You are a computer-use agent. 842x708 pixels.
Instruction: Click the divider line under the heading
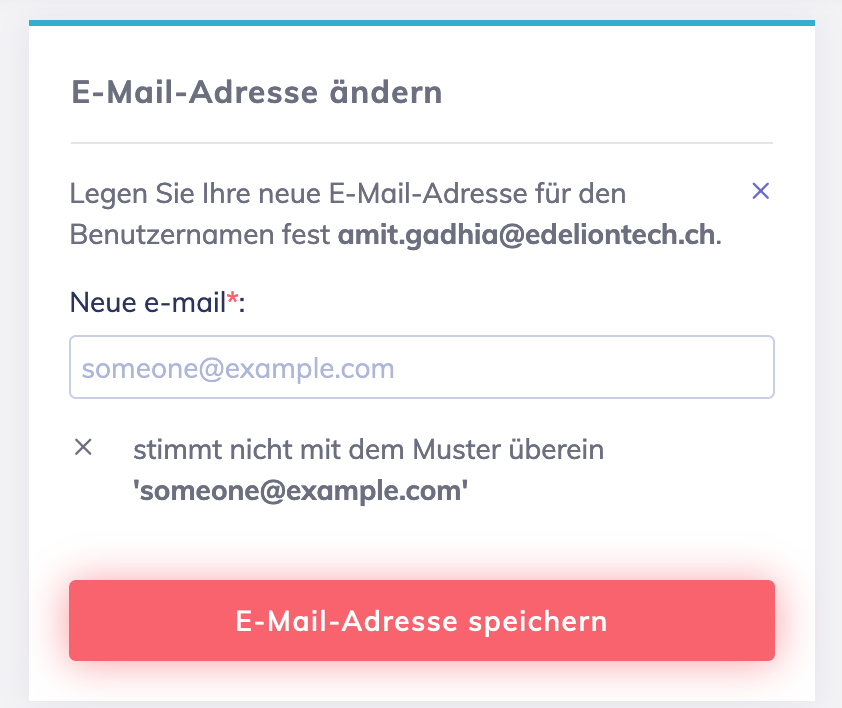(x=421, y=143)
